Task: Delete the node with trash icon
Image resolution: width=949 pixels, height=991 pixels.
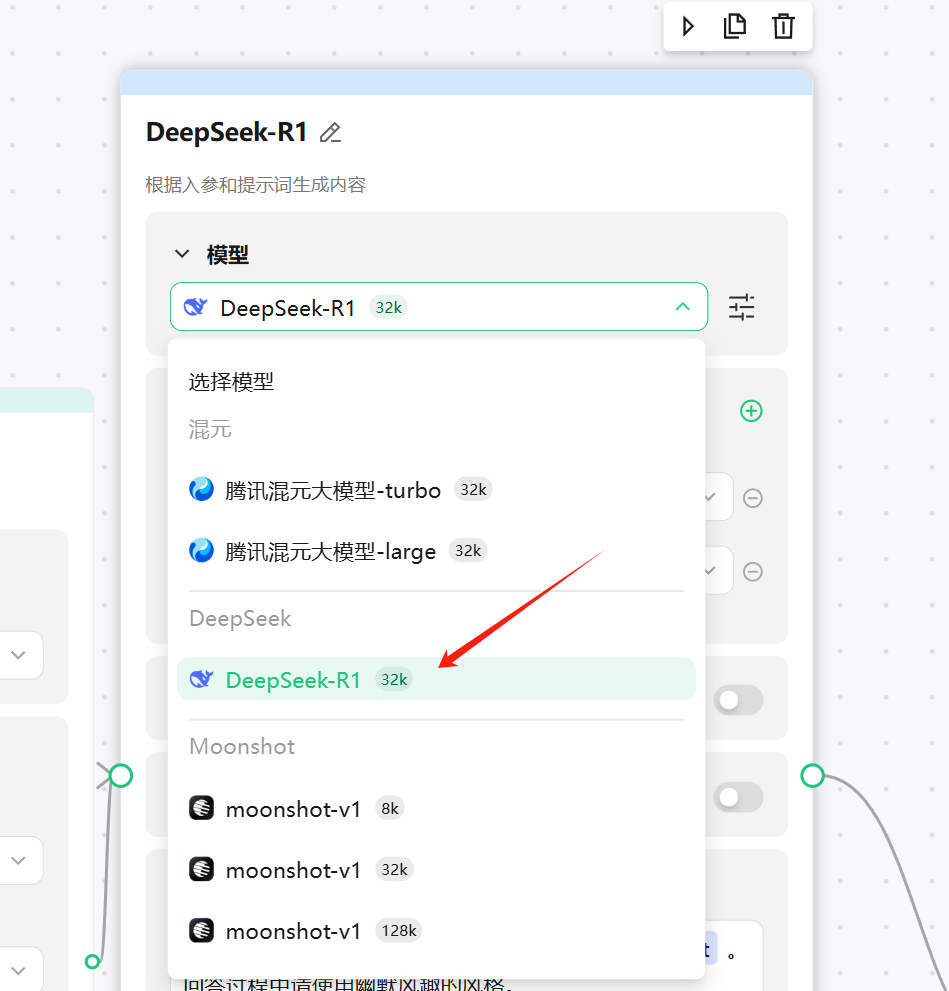Action: pyautogui.click(x=783, y=27)
